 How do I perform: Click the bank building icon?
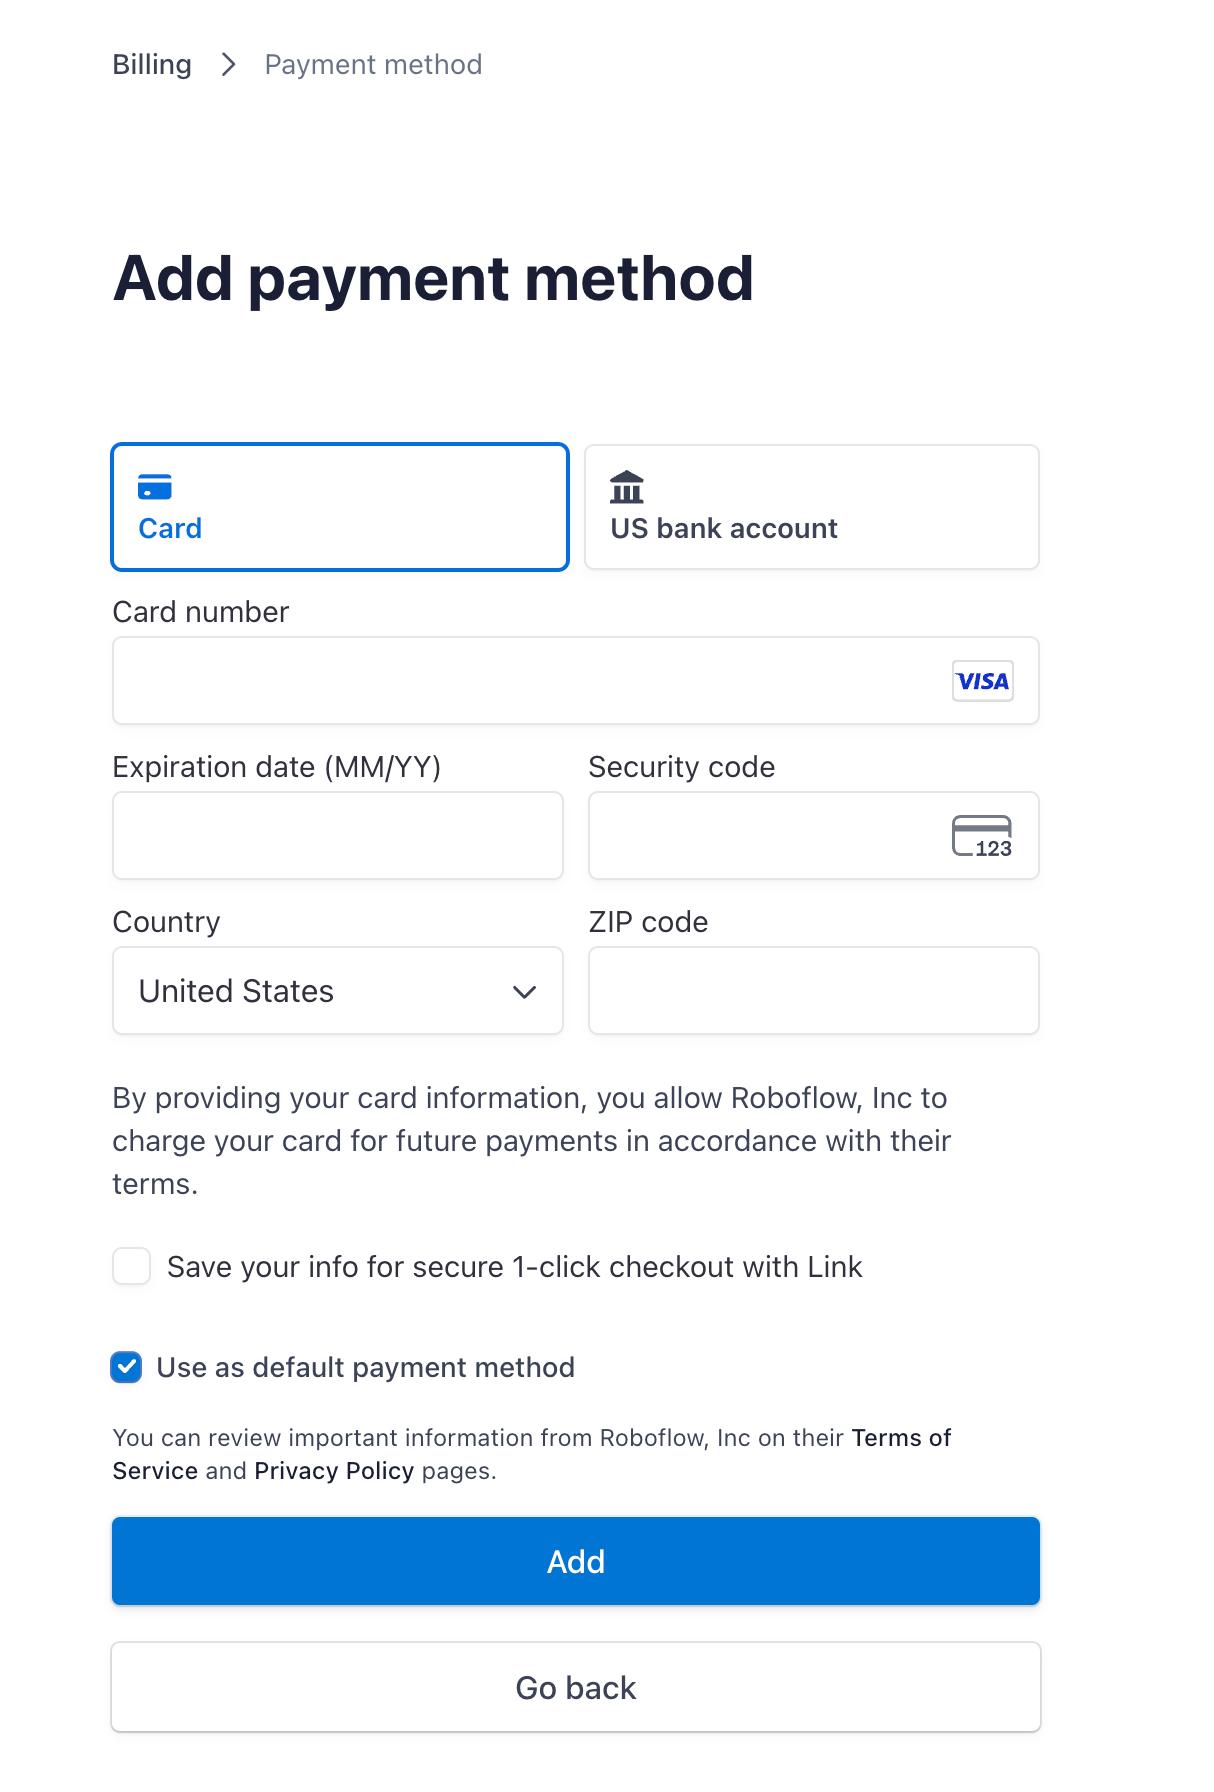(x=627, y=487)
